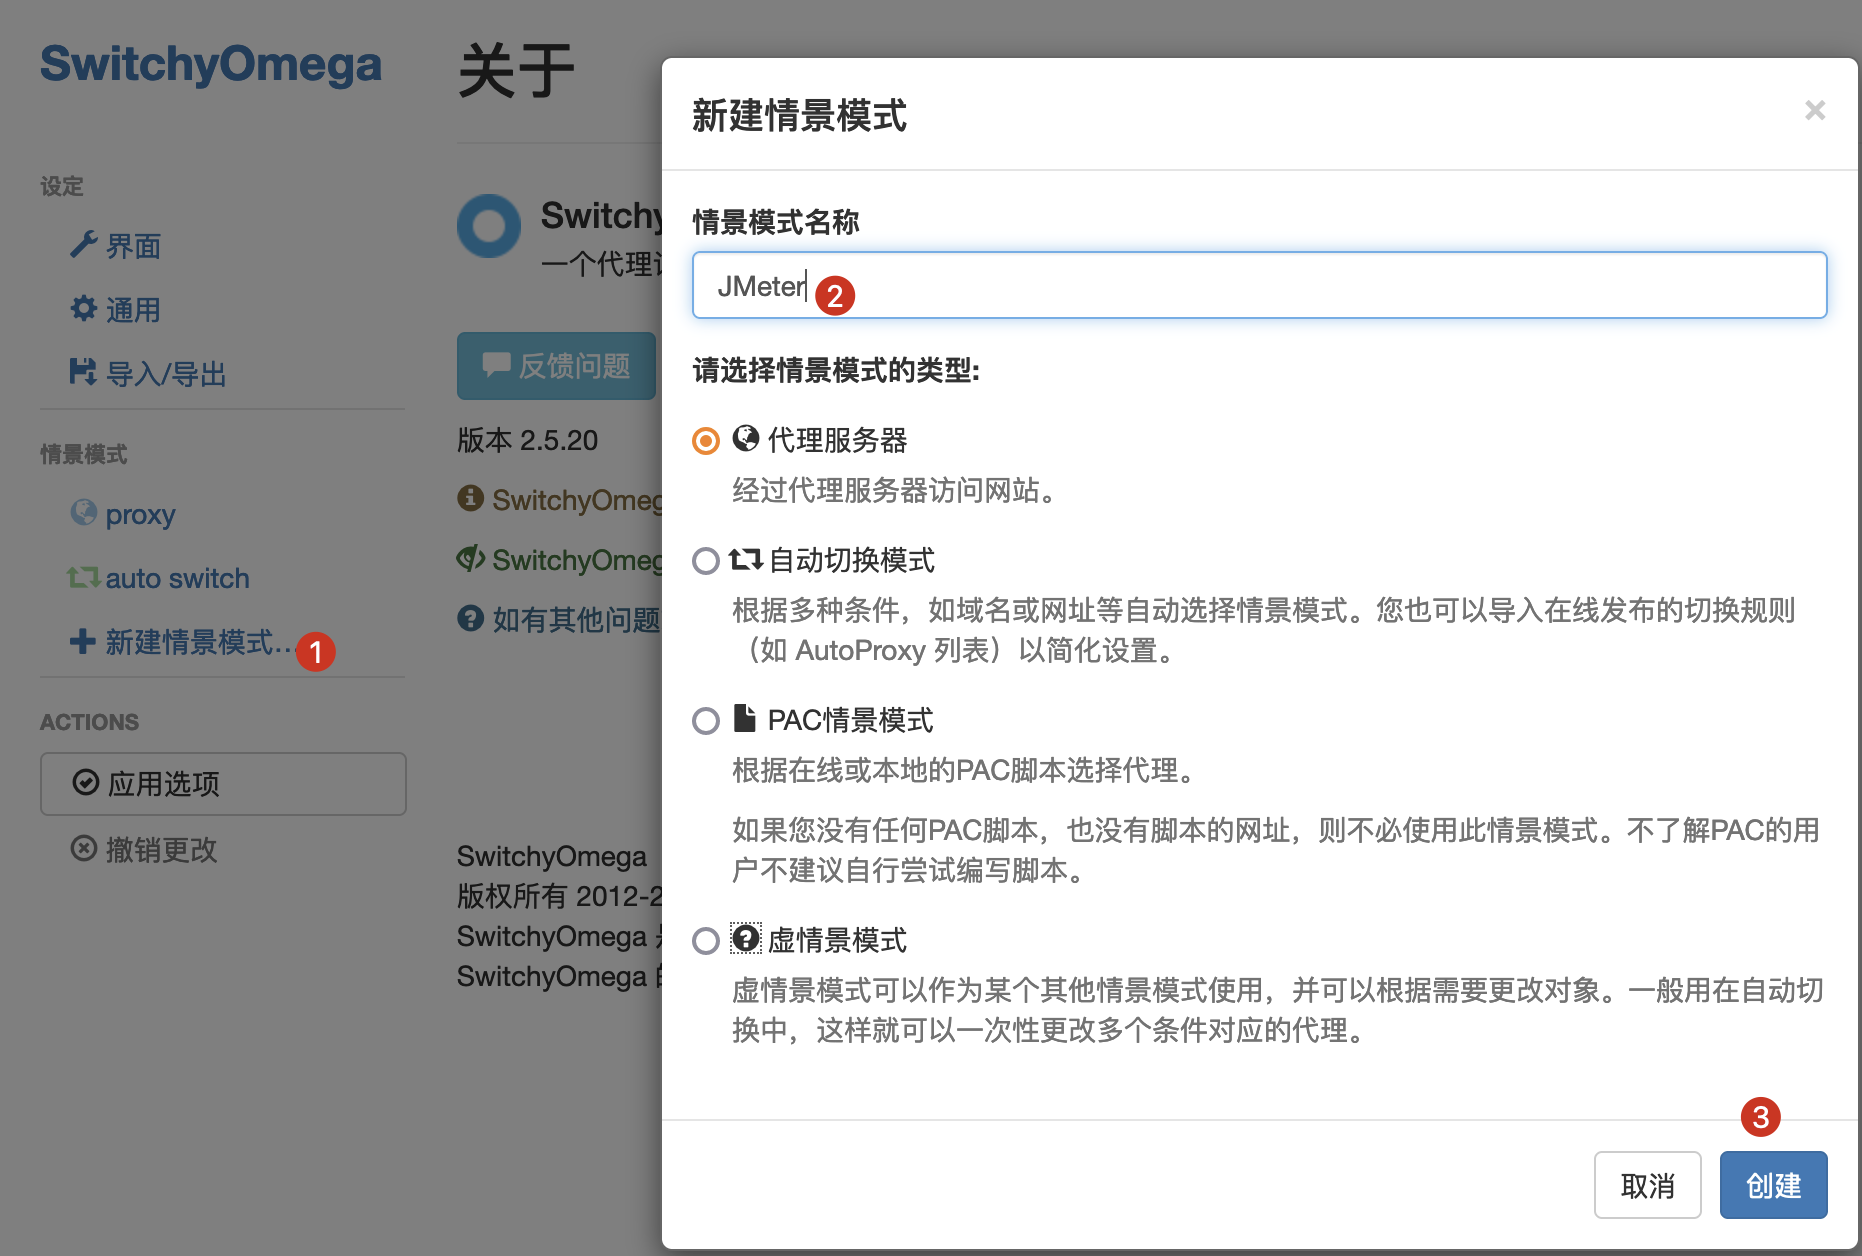
Task: Open the SwitchyOmega link with info icon
Action: point(560,499)
